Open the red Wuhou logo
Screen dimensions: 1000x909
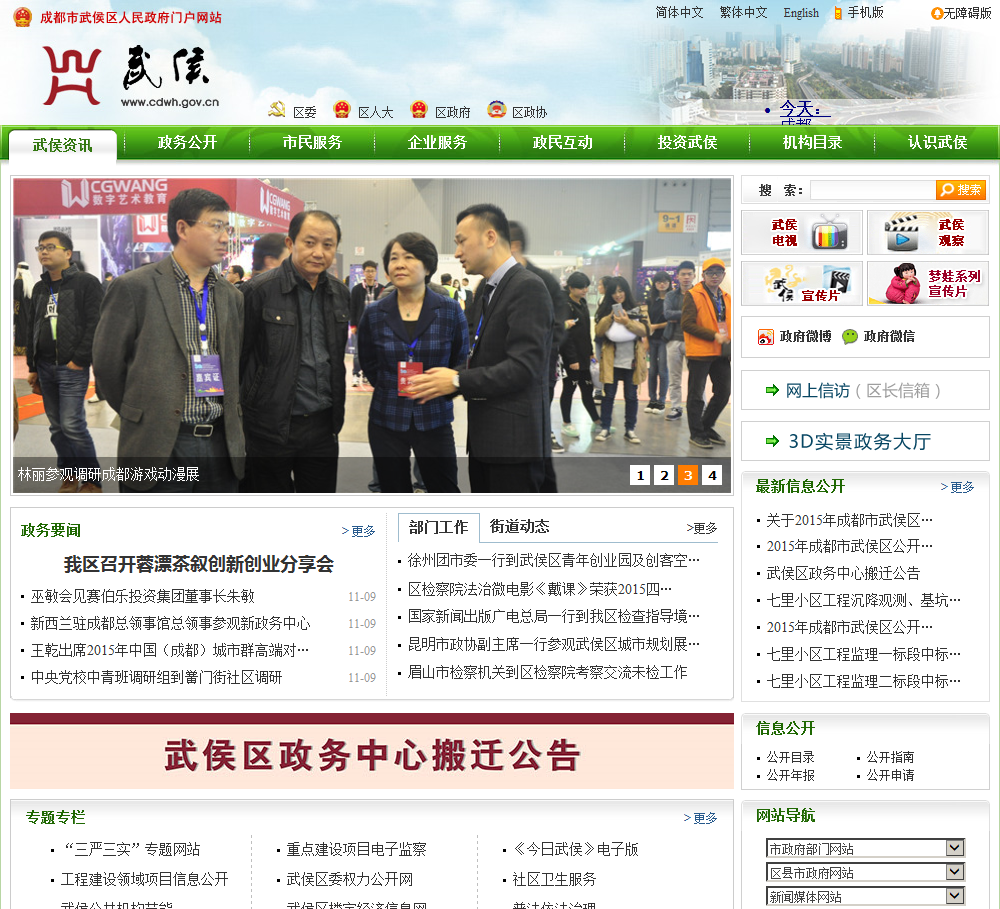(x=71, y=76)
